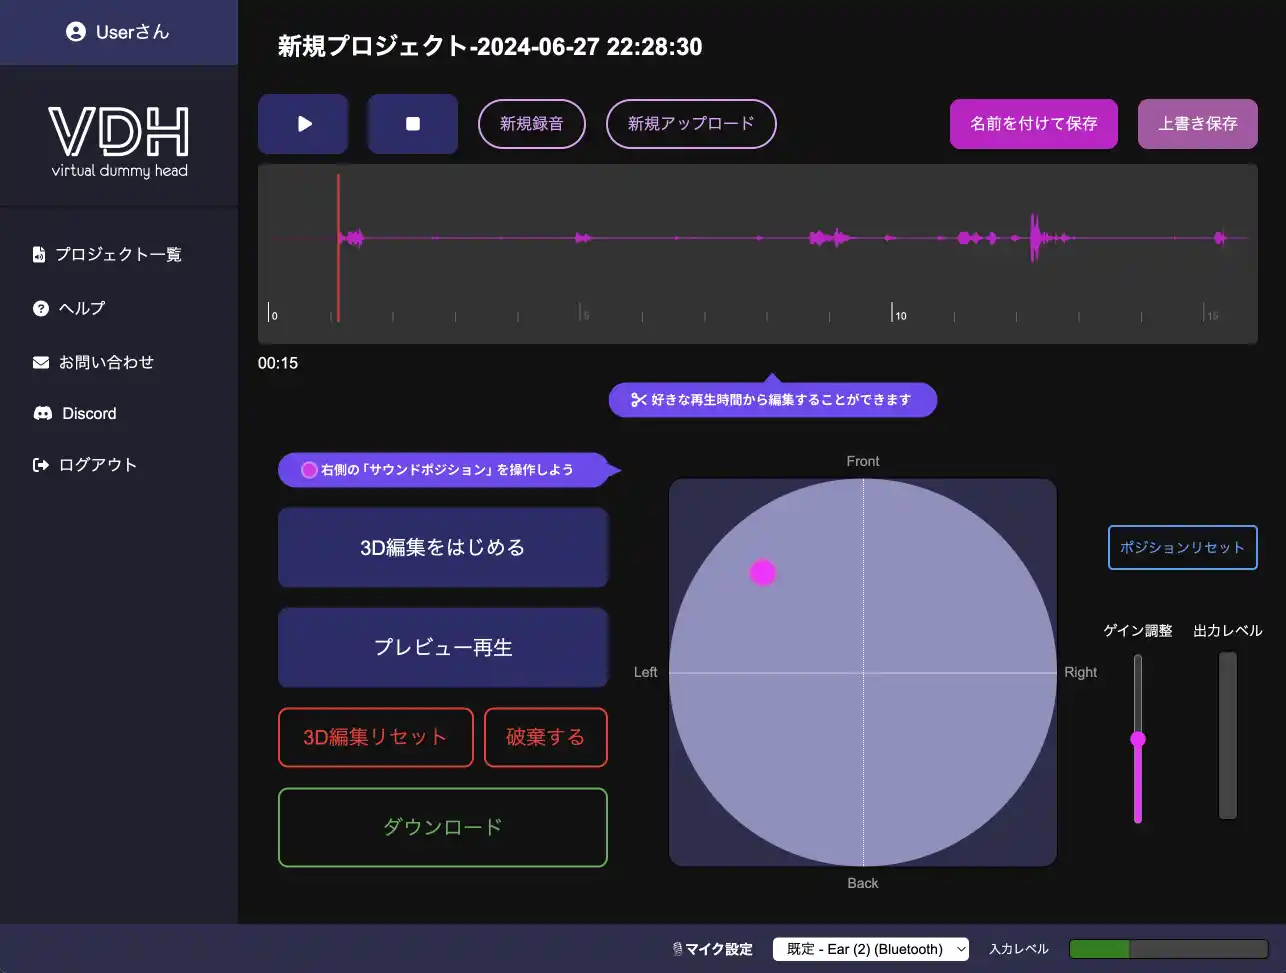
Task: Go to お問い合わせ page
Action: pos(106,362)
